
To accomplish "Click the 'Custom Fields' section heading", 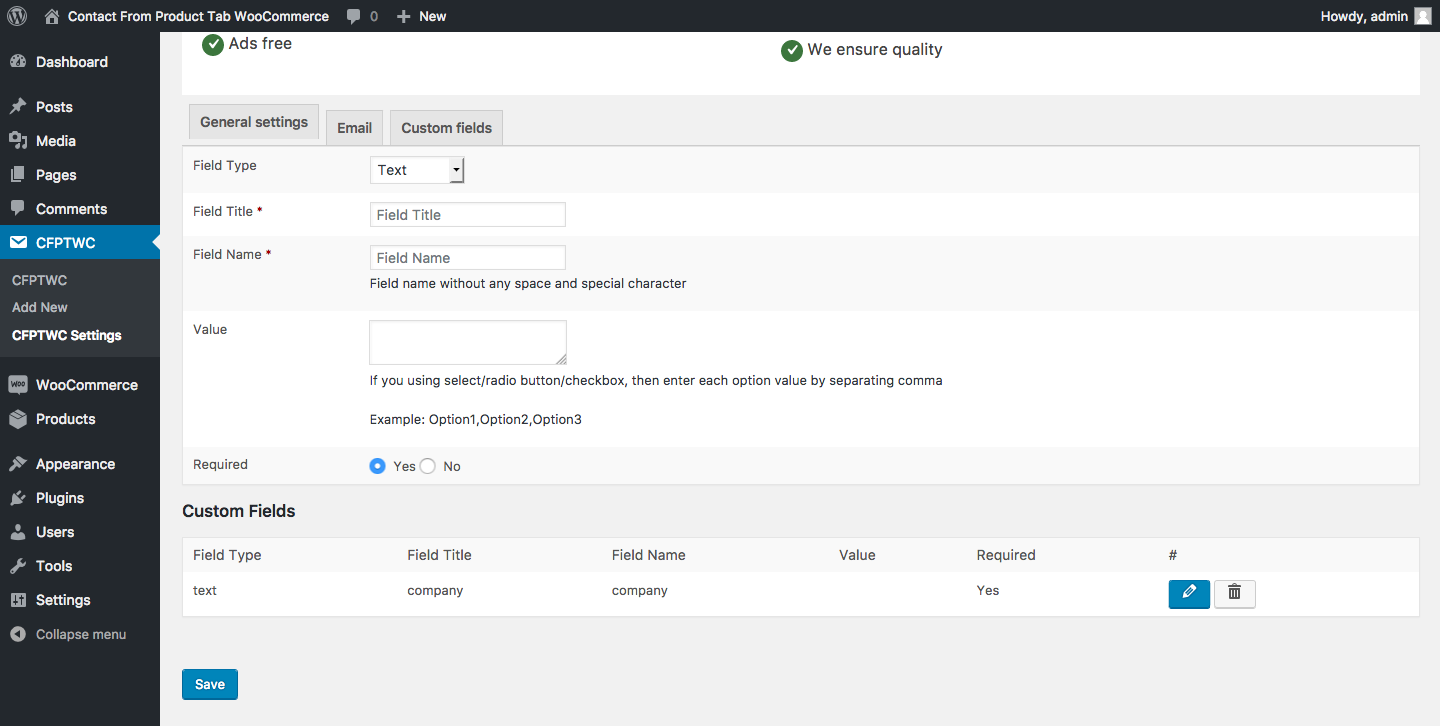I will click(x=239, y=511).
